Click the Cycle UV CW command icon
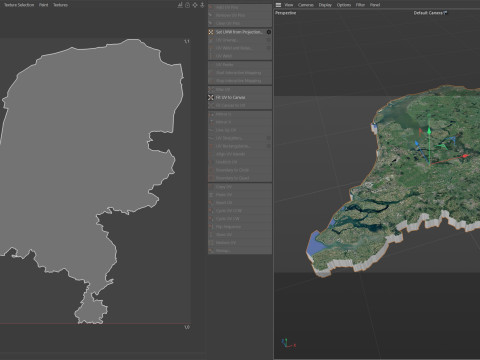Image resolution: width=480 pixels, height=360 pixels. tap(211, 219)
